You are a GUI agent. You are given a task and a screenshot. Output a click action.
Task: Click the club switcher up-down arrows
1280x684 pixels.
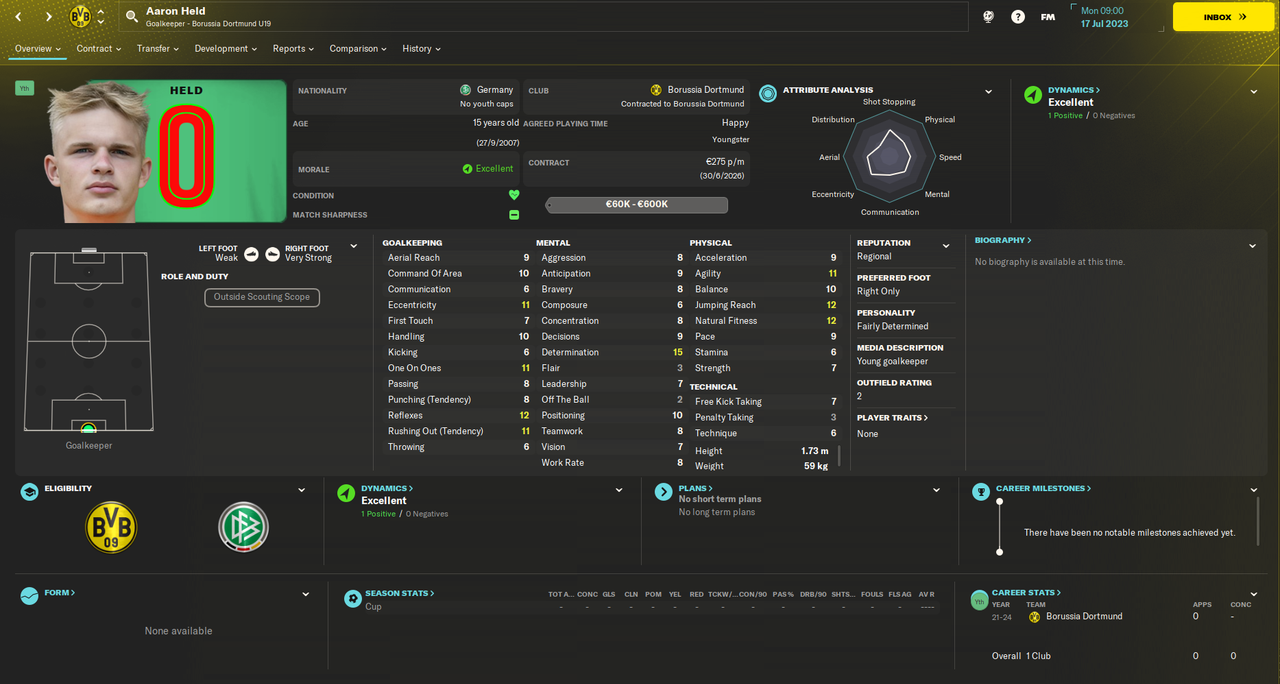click(101, 17)
